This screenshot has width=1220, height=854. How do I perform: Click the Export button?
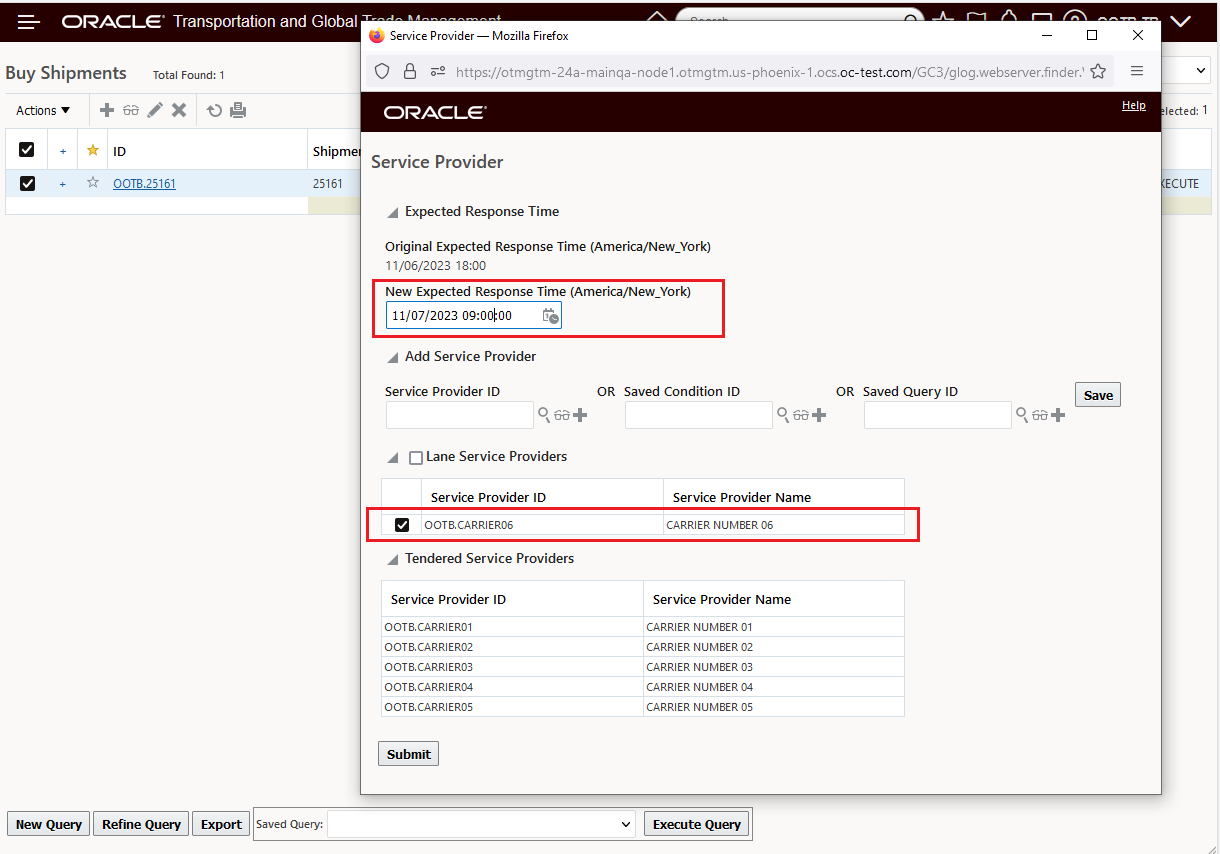221,824
